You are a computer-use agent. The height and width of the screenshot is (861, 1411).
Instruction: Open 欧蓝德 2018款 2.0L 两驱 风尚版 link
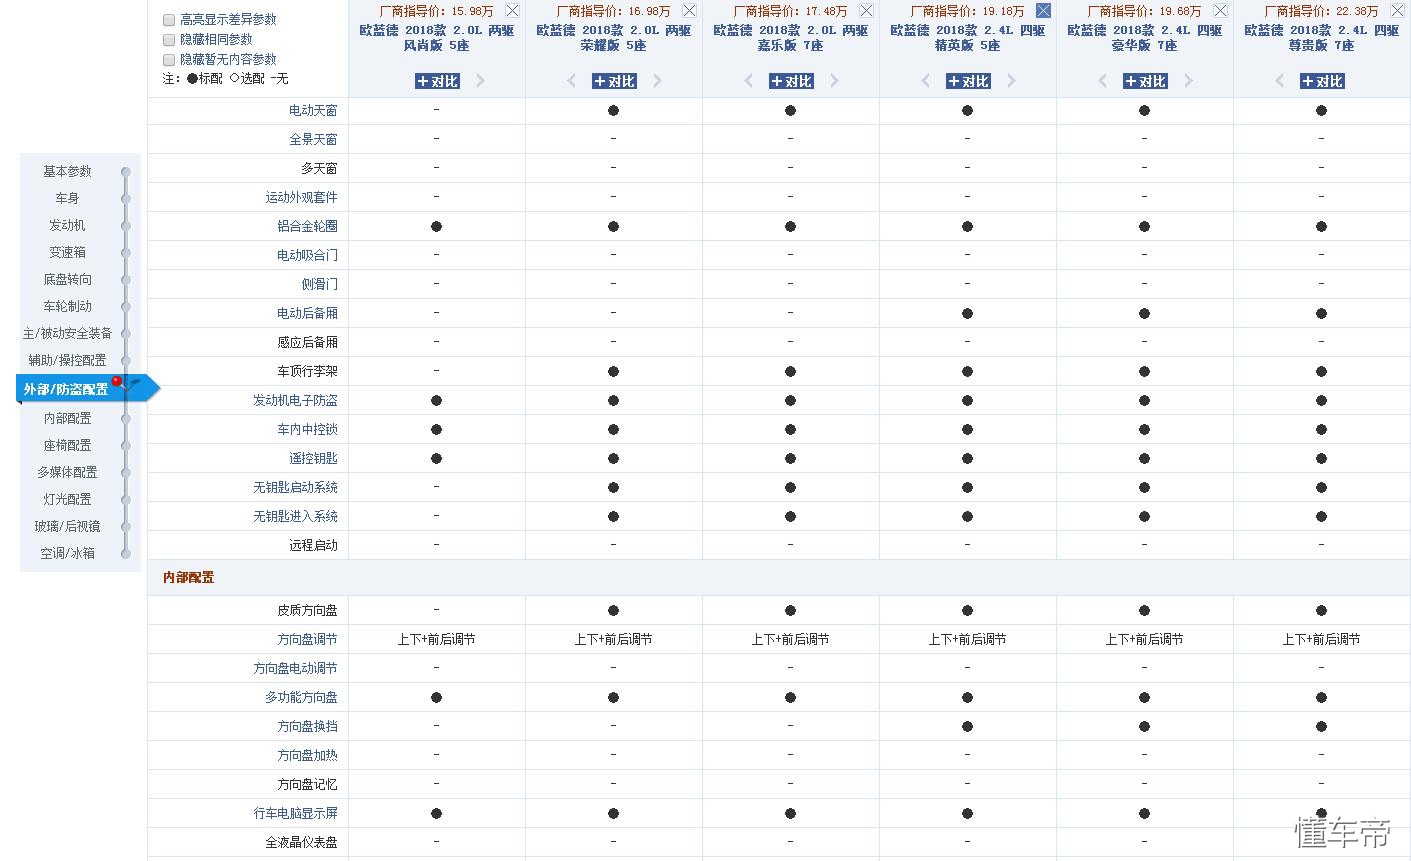(x=437, y=38)
